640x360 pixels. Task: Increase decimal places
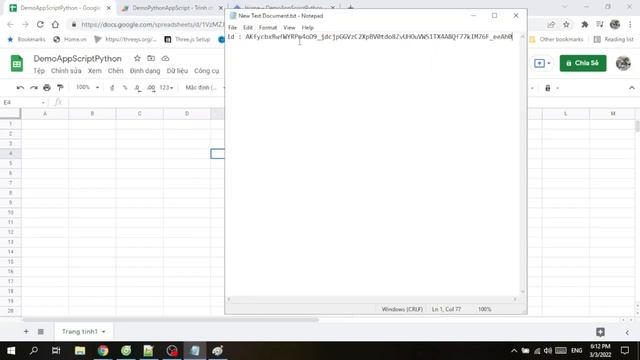click(151, 88)
